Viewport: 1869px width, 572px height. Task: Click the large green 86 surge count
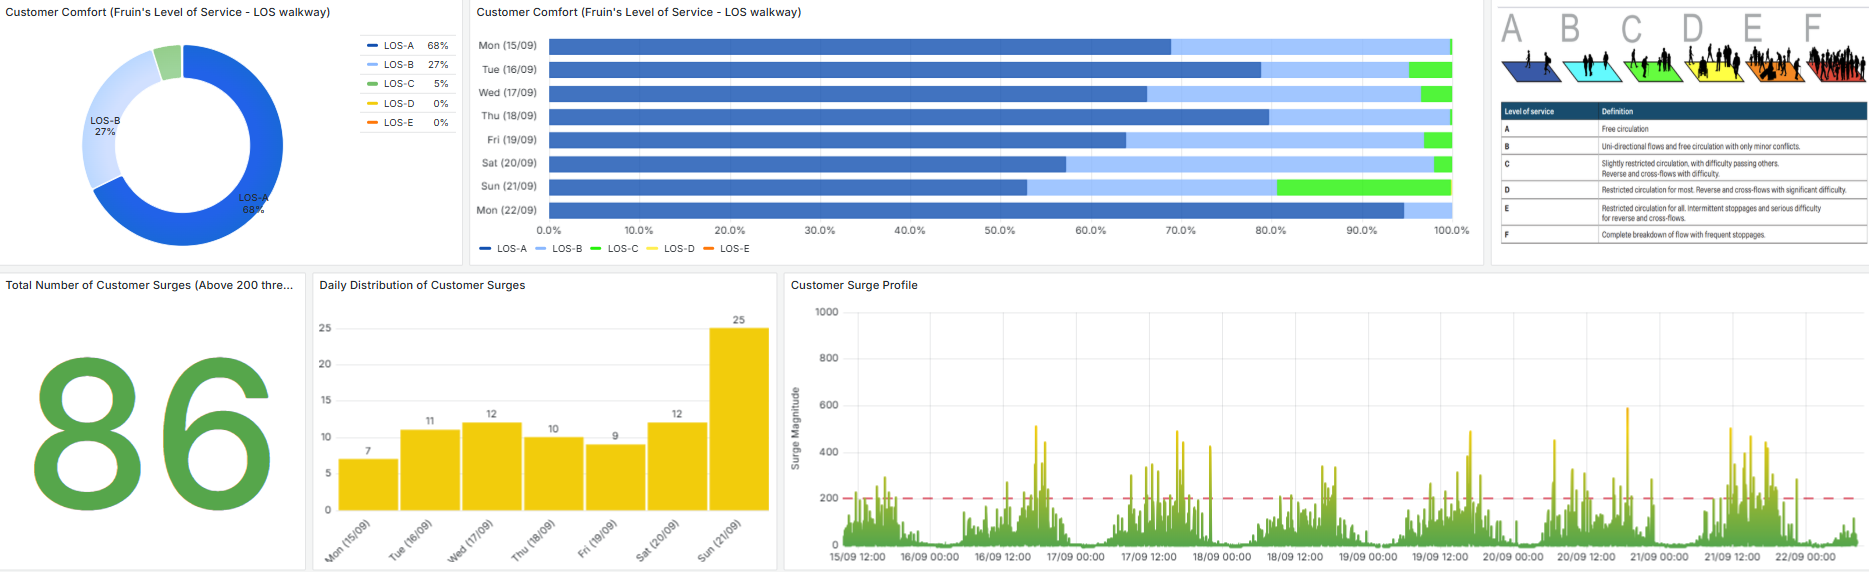point(152,434)
